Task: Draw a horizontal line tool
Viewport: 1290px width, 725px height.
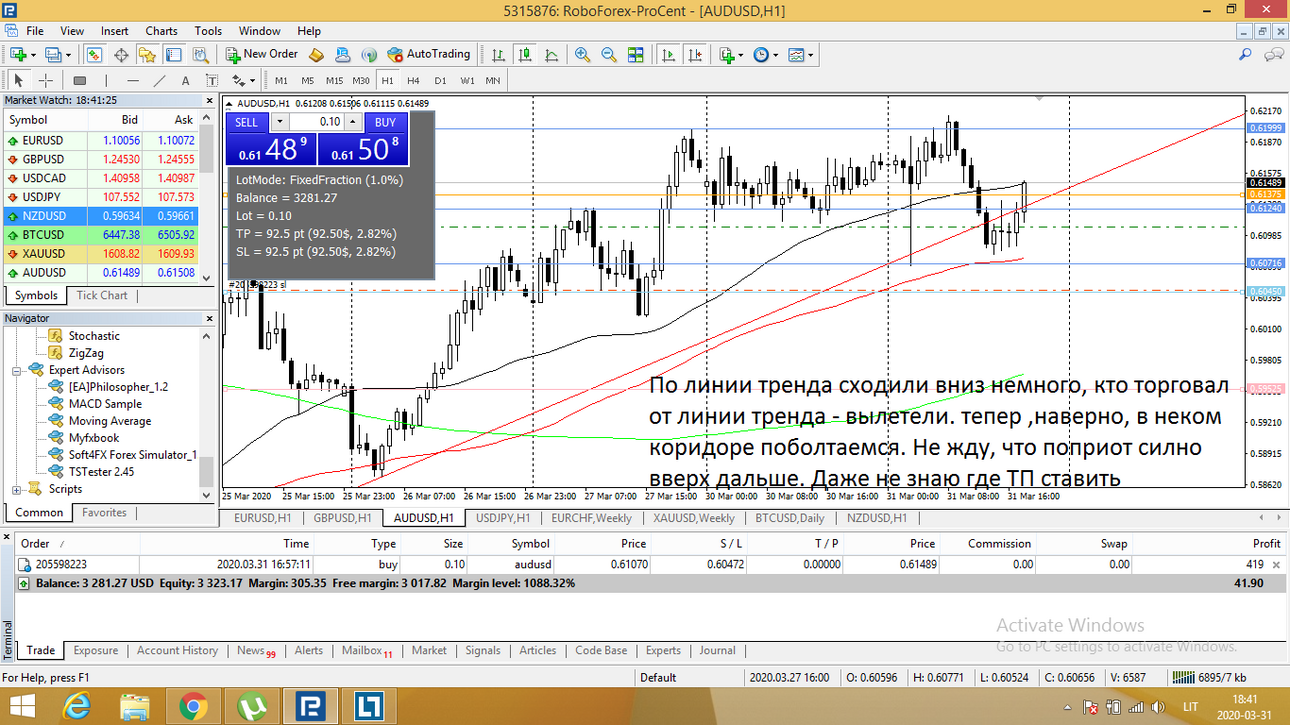Action: [x=132, y=80]
